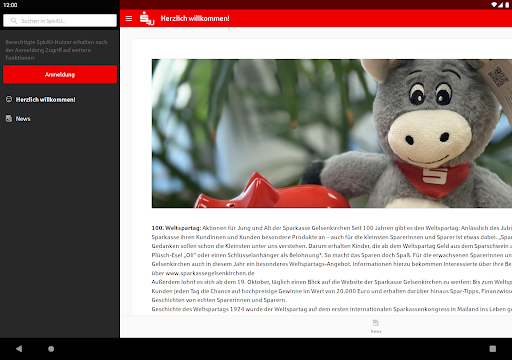Open the www.sparkassegelsenkirchen.de link
The image size is (512, 360).
(x=210, y=273)
